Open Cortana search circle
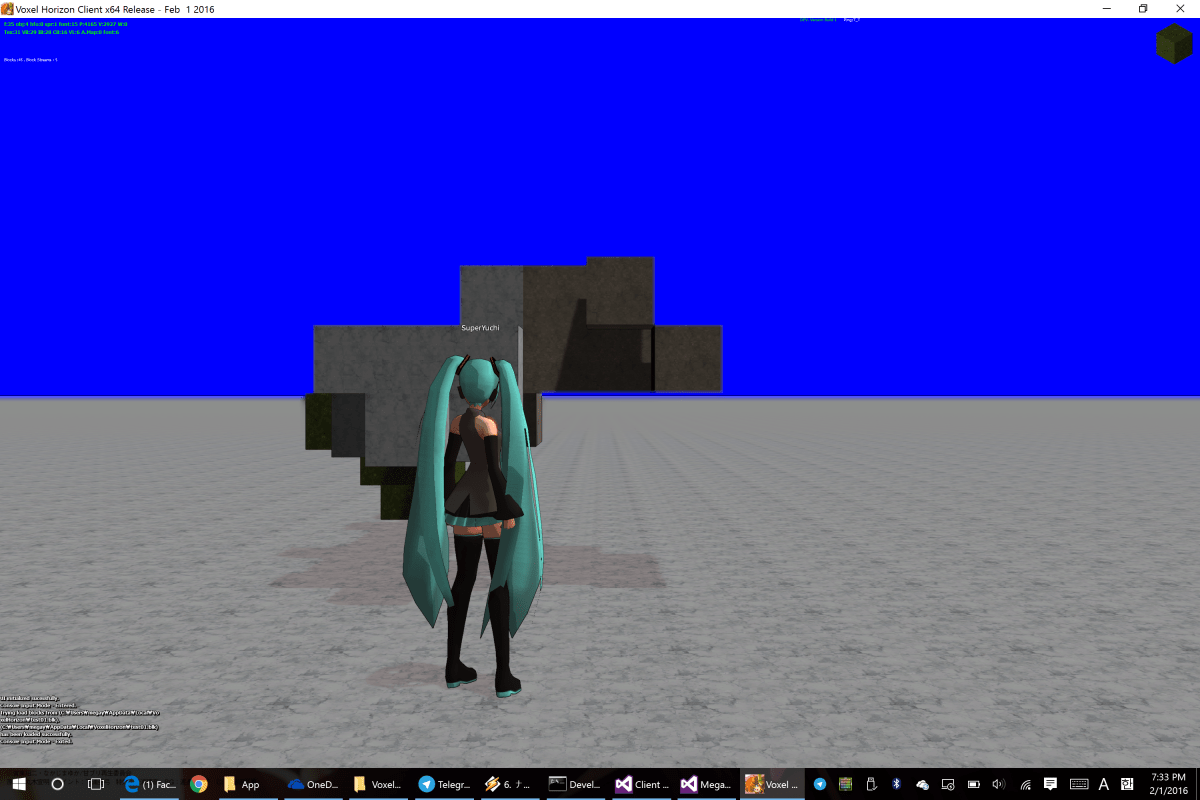 [57, 784]
